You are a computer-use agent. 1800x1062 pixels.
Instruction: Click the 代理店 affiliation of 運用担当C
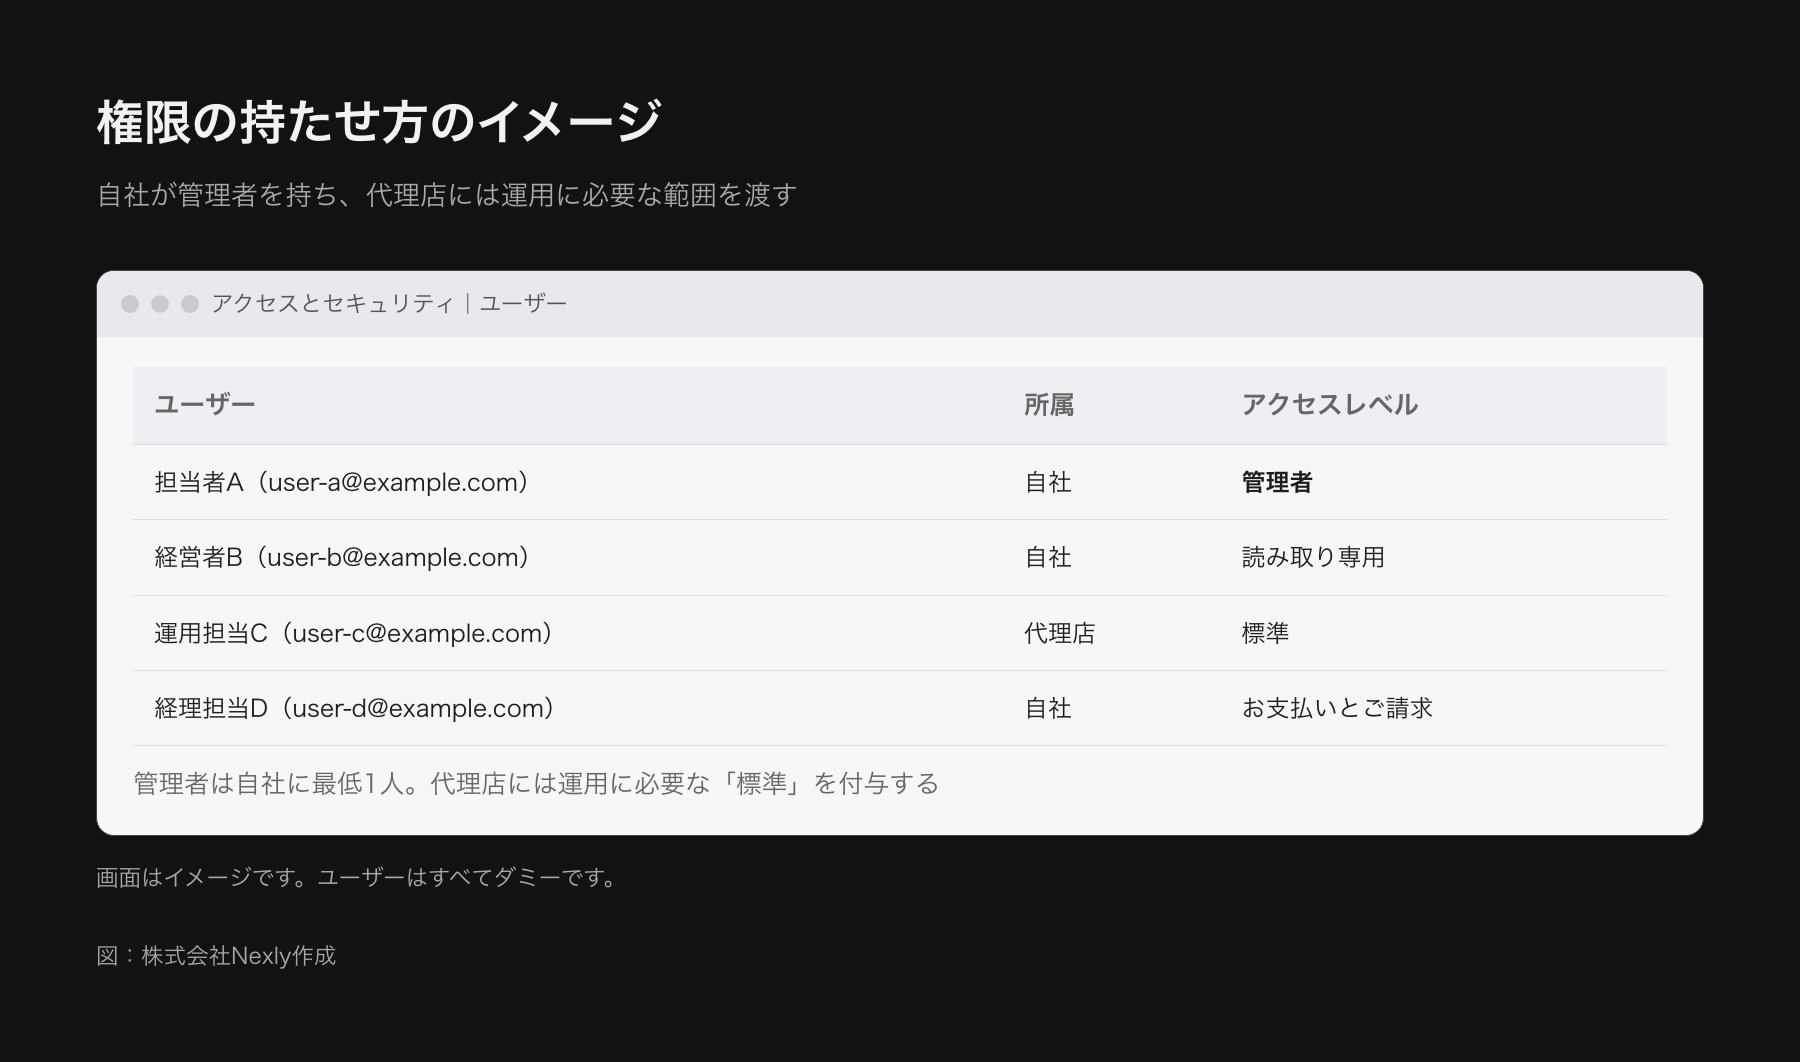[1060, 633]
